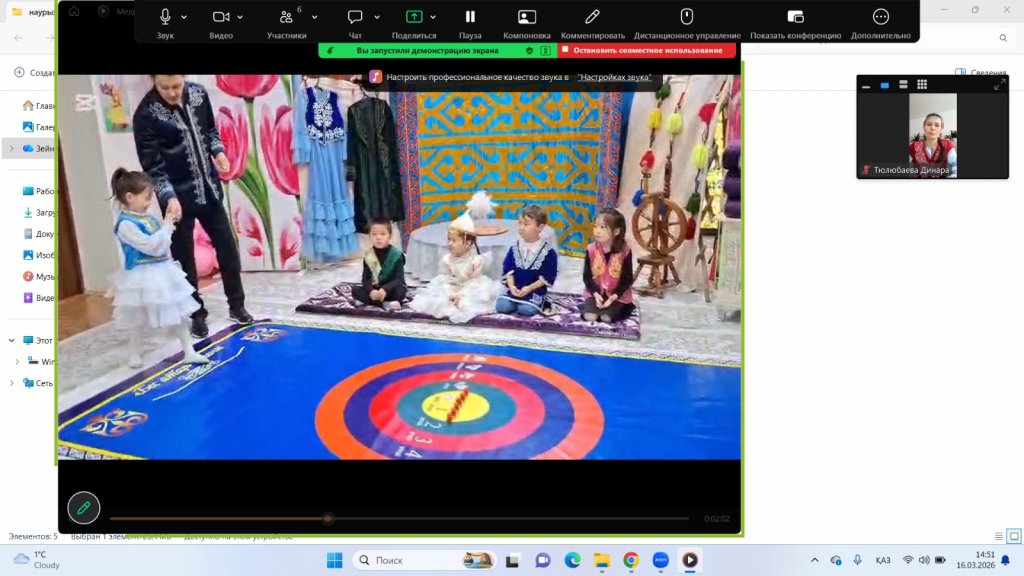Open the Участники participants panel

pyautogui.click(x=286, y=18)
